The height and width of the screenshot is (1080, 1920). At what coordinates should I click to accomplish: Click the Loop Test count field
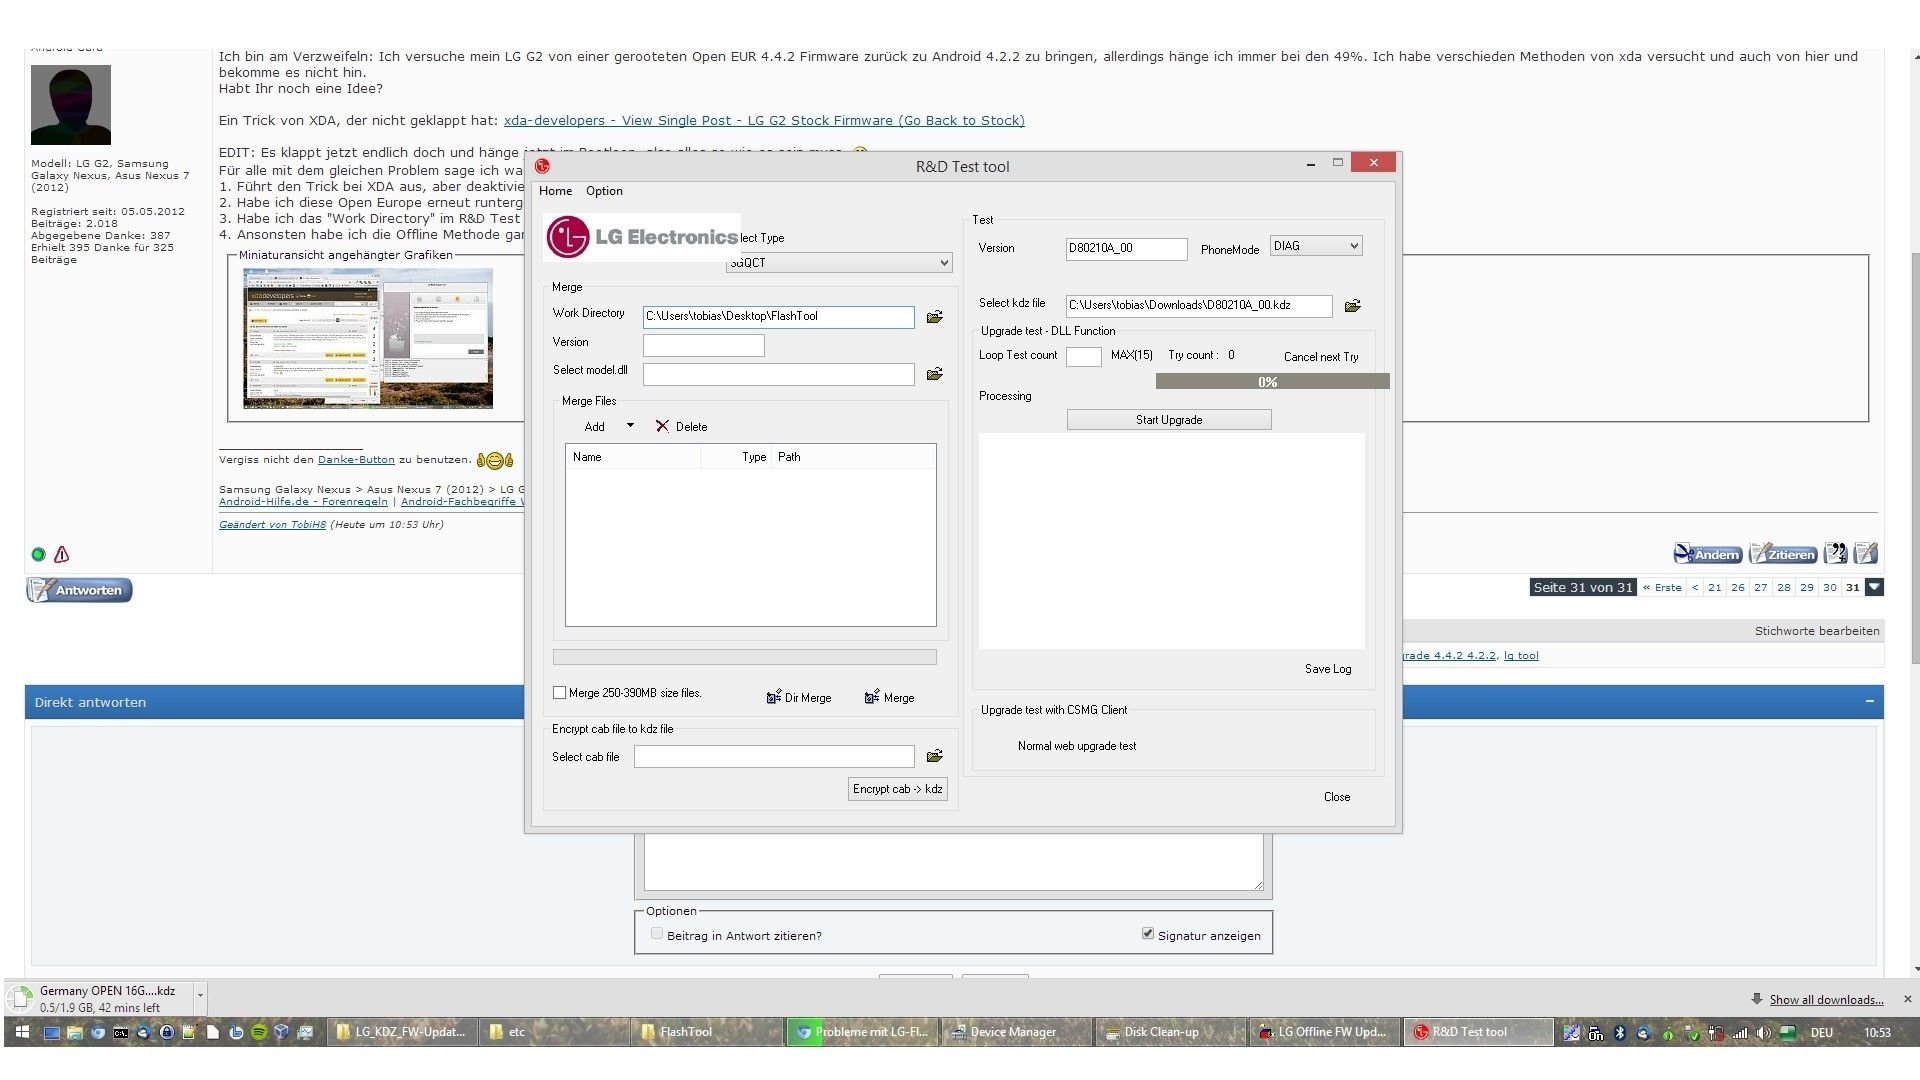1084,357
